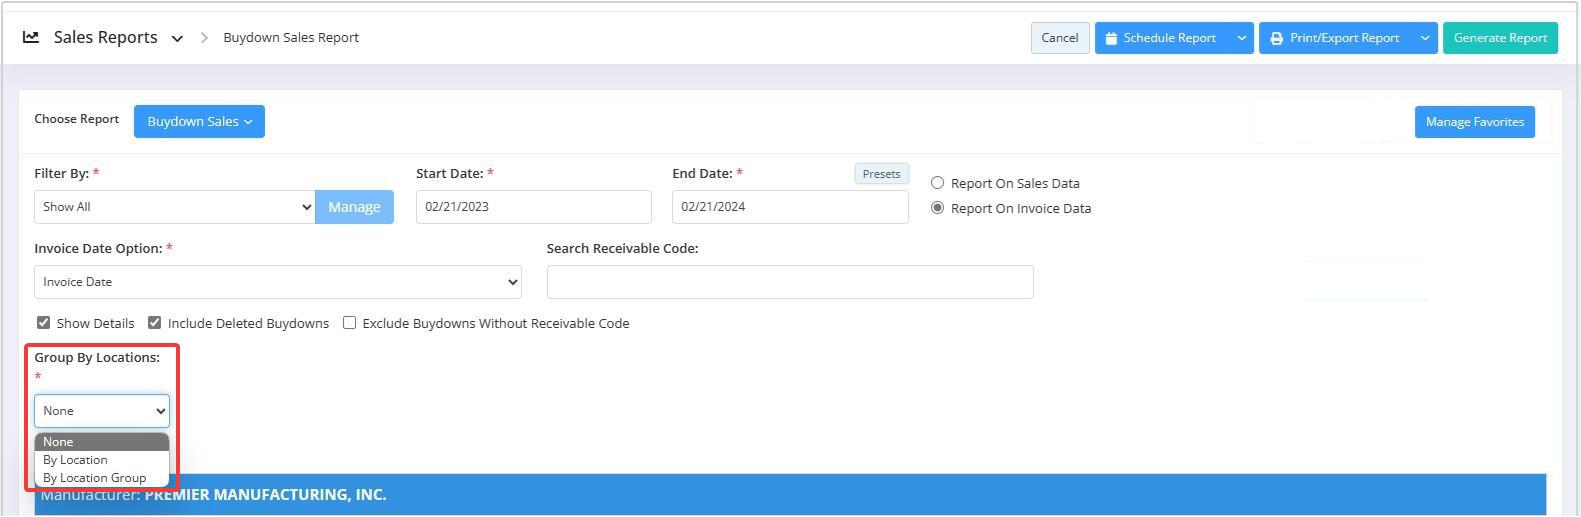Toggle the Show Details checkbox
The width and height of the screenshot is (1581, 517).
click(x=43, y=323)
